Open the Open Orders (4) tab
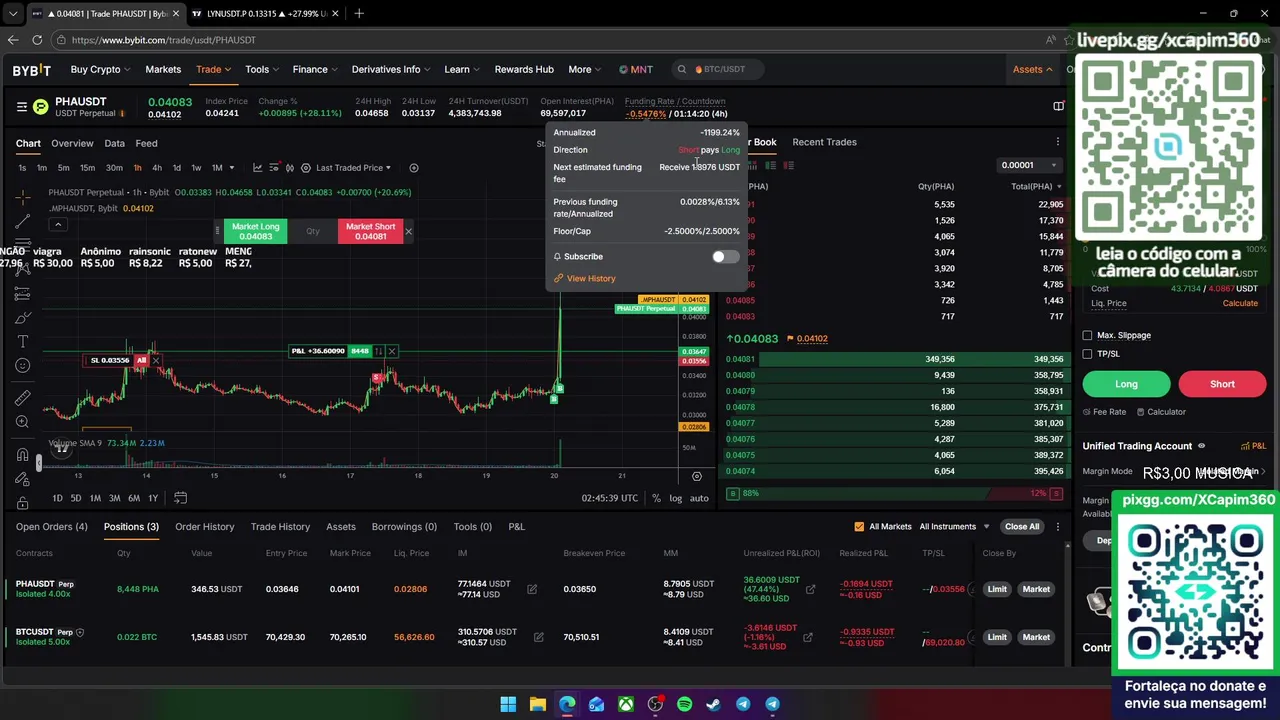Viewport: 1280px width, 720px height. 51,527
